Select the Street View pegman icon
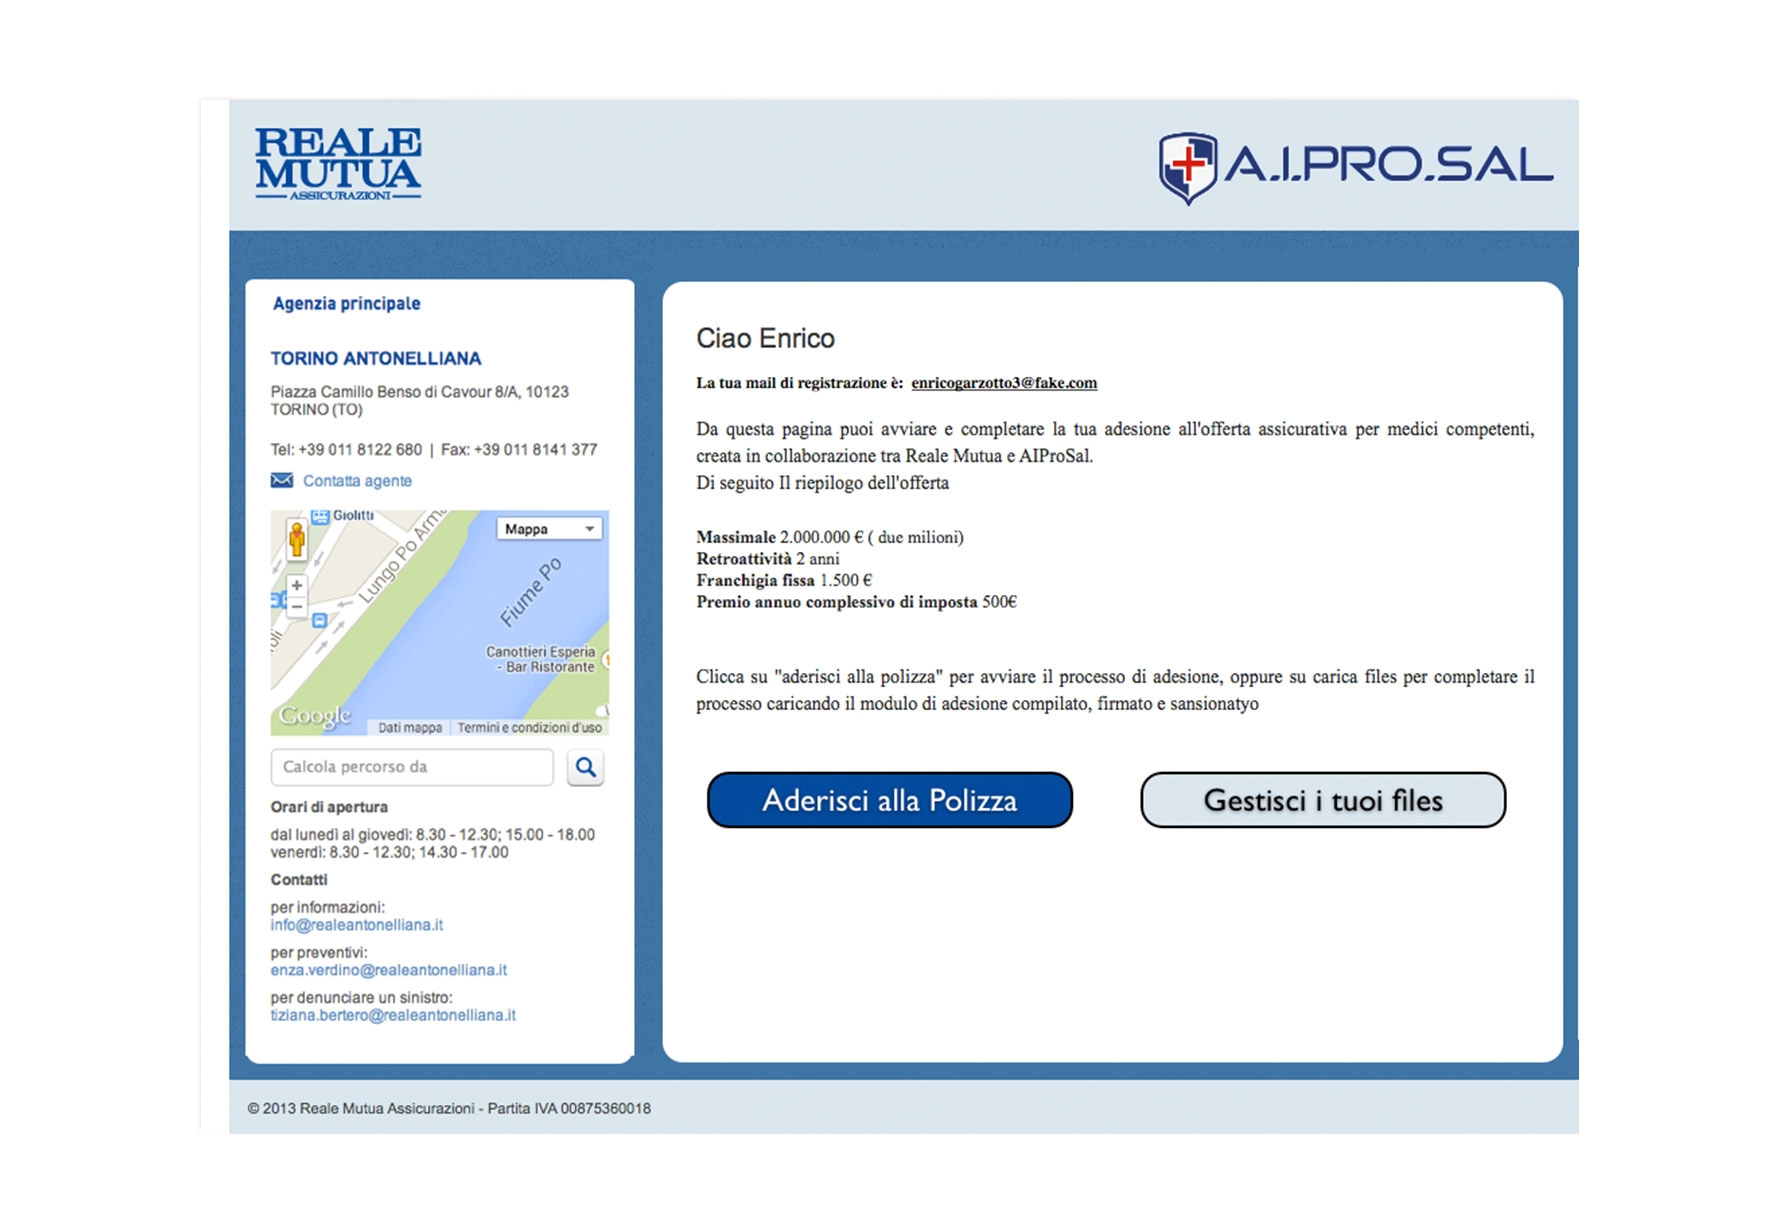The image size is (1780, 1231). [x=295, y=542]
